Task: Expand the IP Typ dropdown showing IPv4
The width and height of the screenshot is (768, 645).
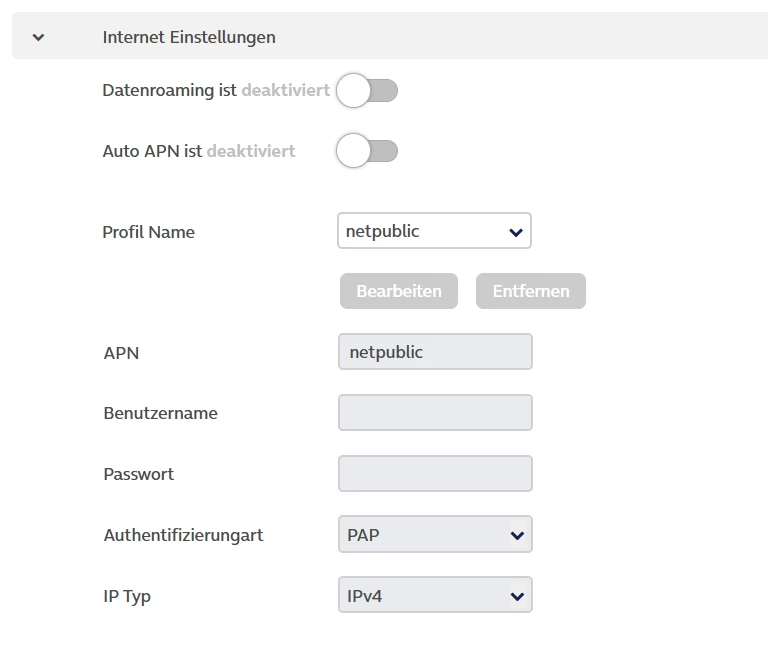Action: coord(434,597)
